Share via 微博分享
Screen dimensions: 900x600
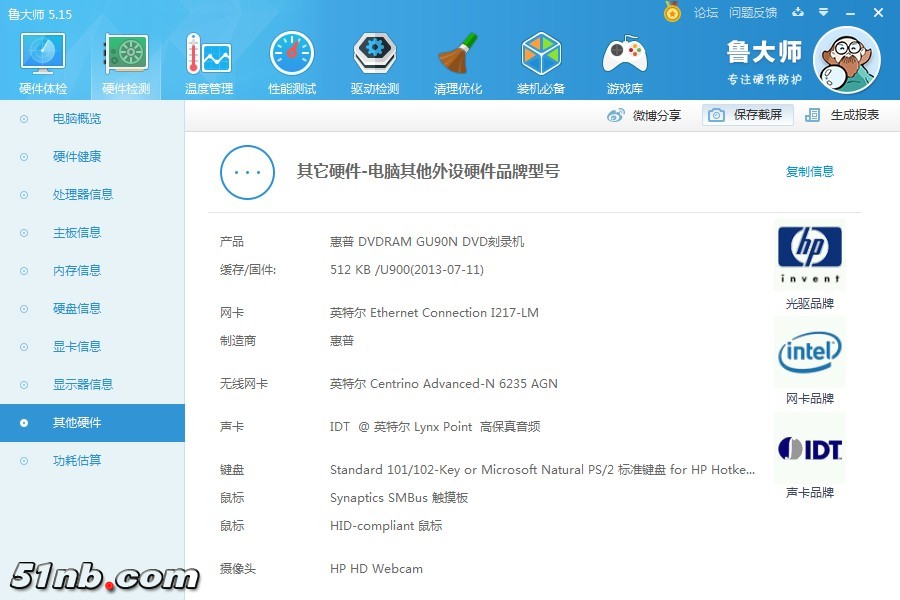[645, 115]
